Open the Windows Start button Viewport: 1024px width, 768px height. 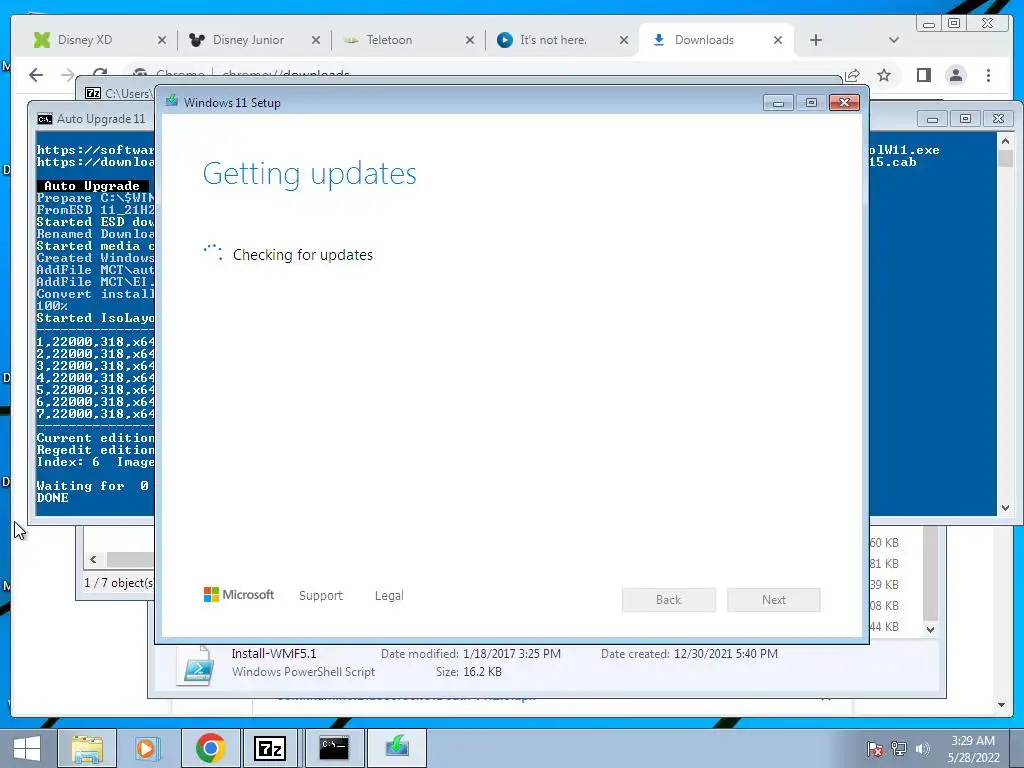point(27,748)
